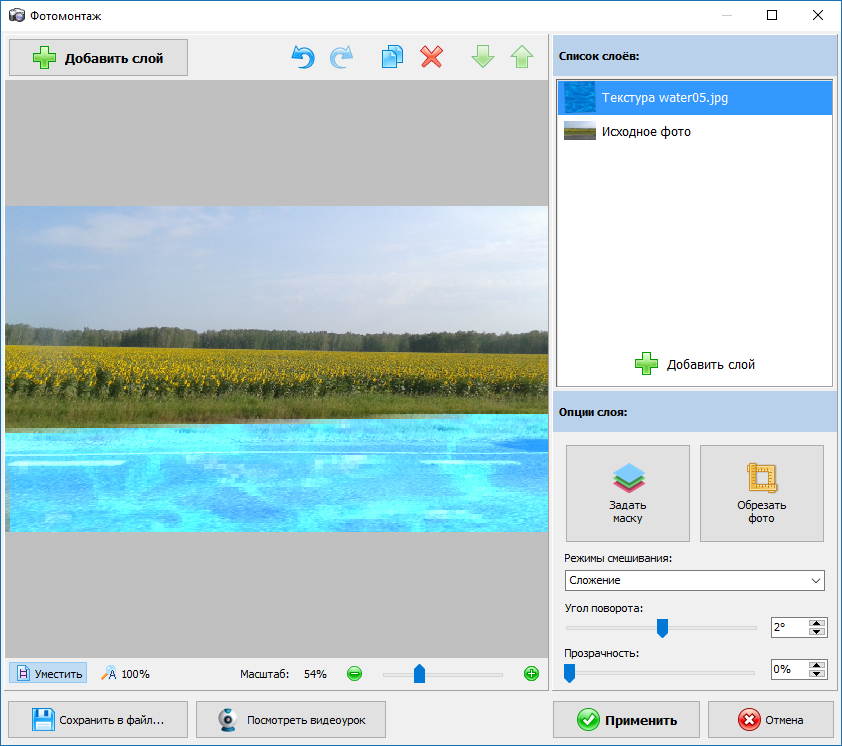Click Посмотреть видеоурок button

pos(291,720)
